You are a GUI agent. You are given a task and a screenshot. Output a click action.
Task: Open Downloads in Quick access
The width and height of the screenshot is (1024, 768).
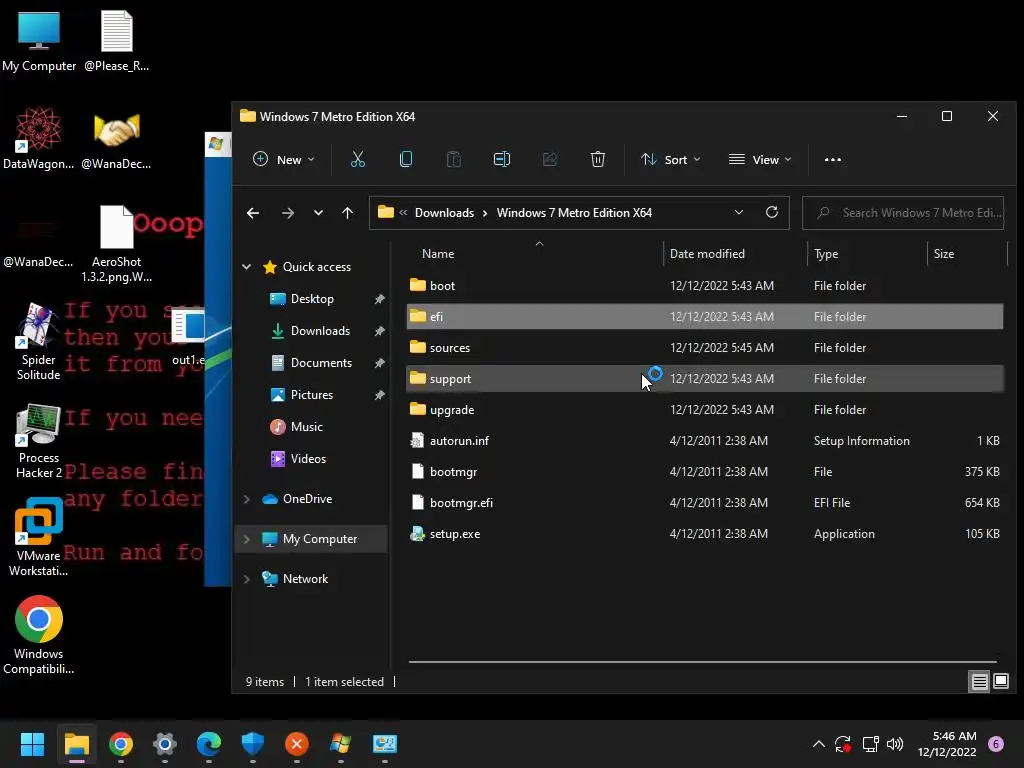pyautogui.click(x=320, y=330)
